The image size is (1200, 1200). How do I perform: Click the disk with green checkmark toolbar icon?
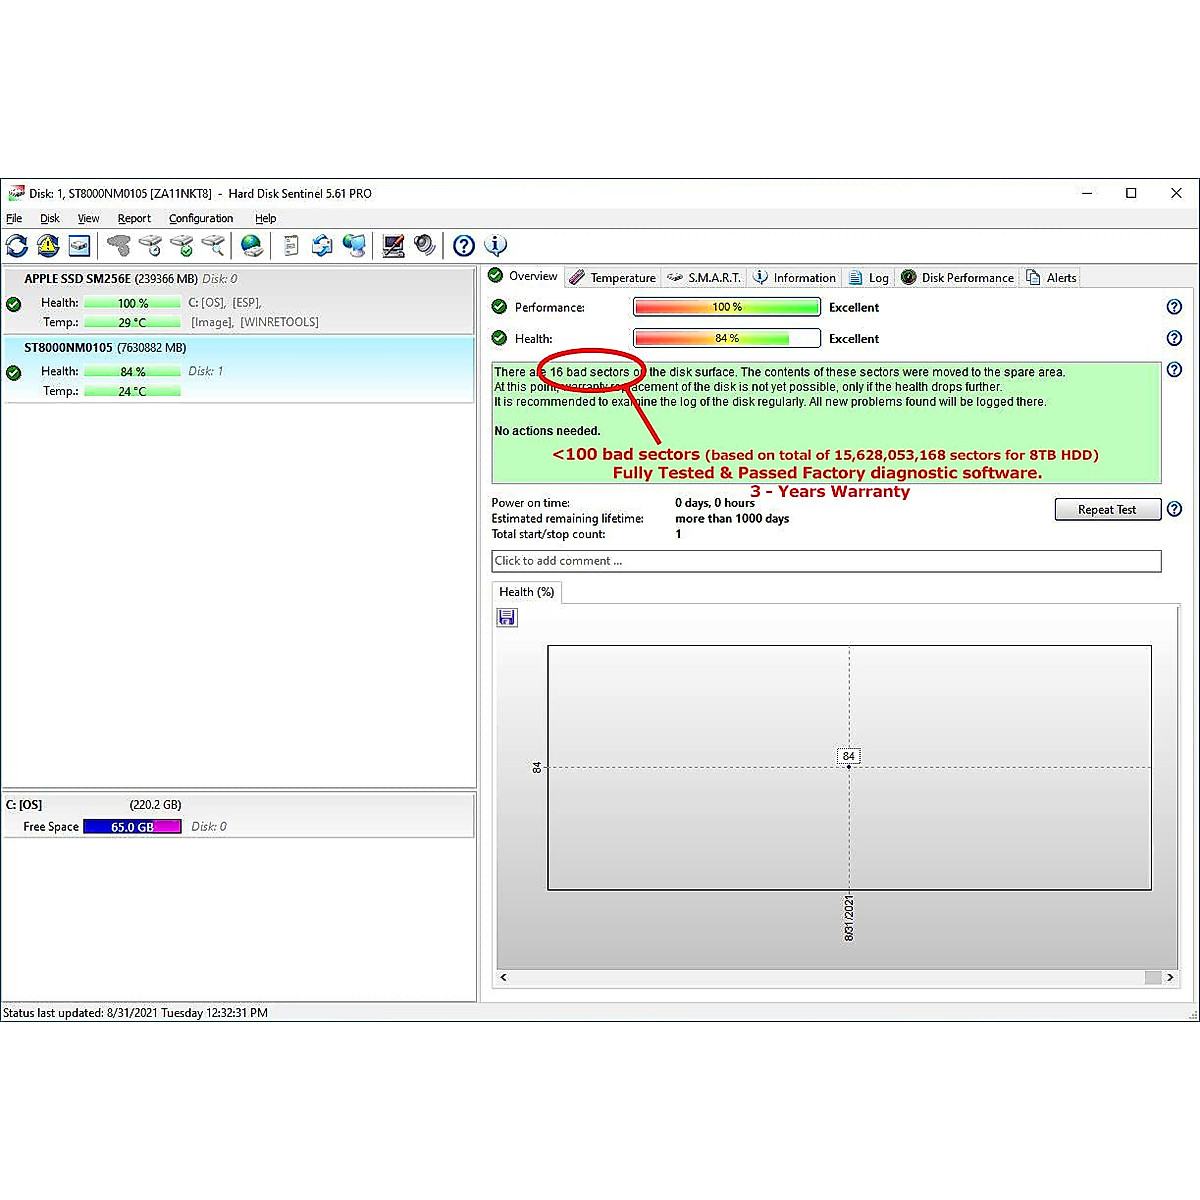click(182, 245)
